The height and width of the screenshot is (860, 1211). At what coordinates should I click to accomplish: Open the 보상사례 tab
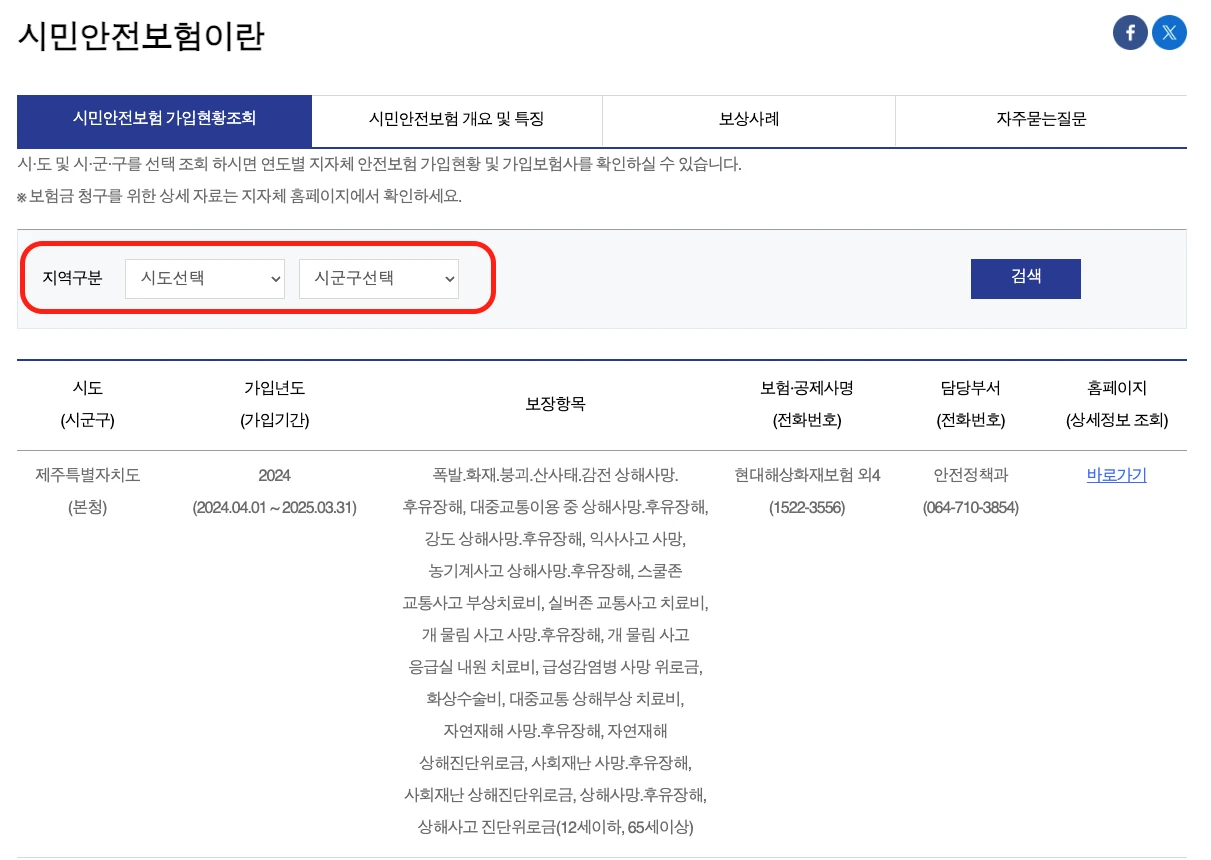(x=747, y=120)
